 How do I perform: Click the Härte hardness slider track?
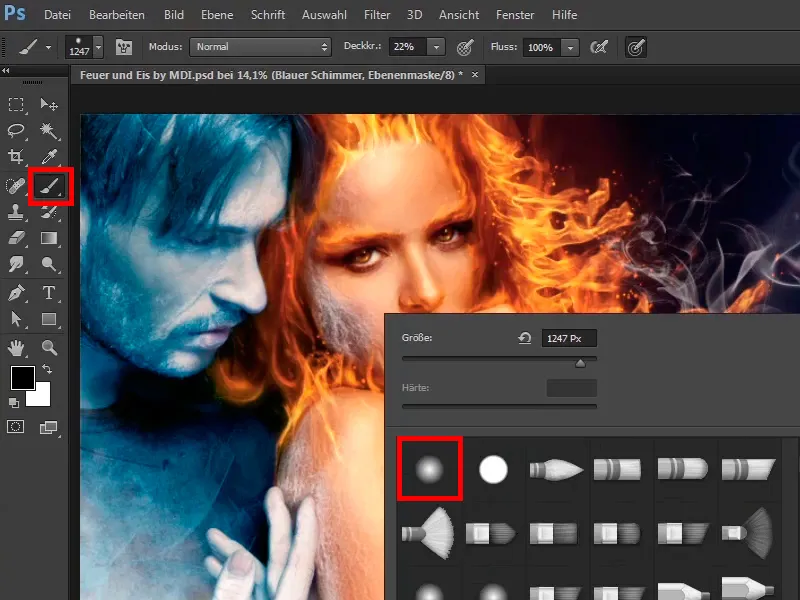499,407
